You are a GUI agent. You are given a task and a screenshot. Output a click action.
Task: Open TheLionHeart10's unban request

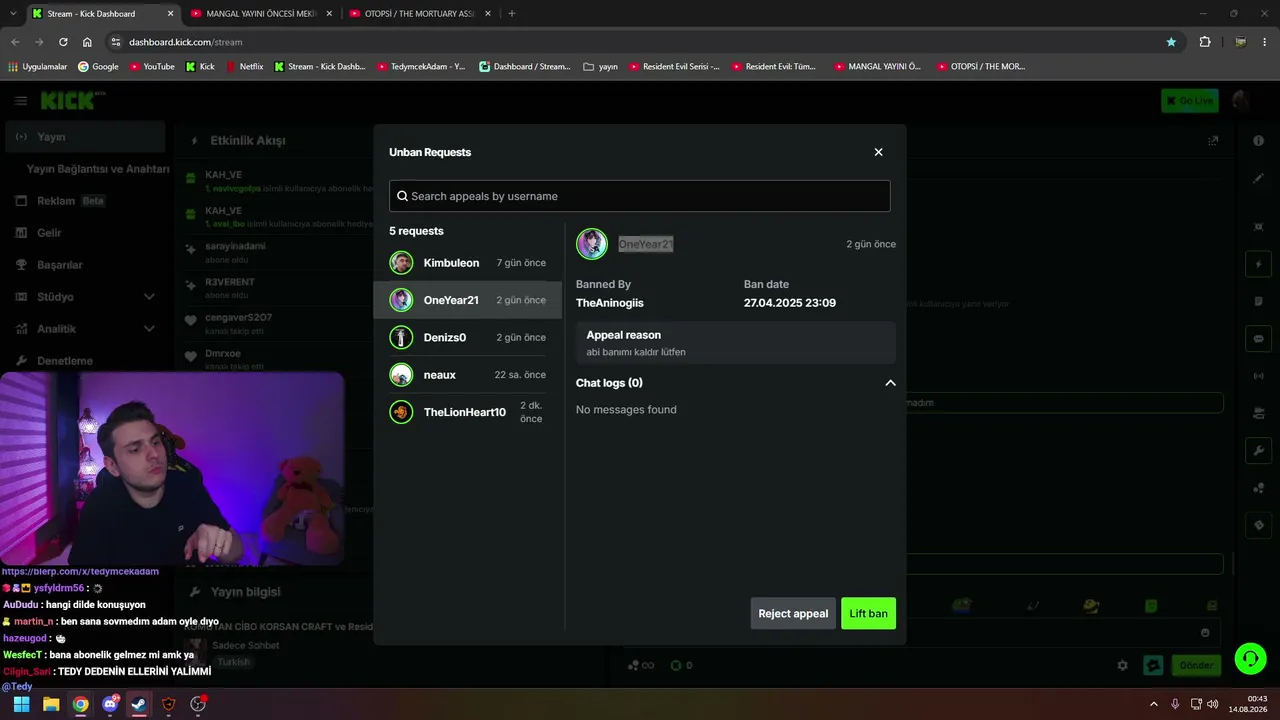tap(468, 412)
